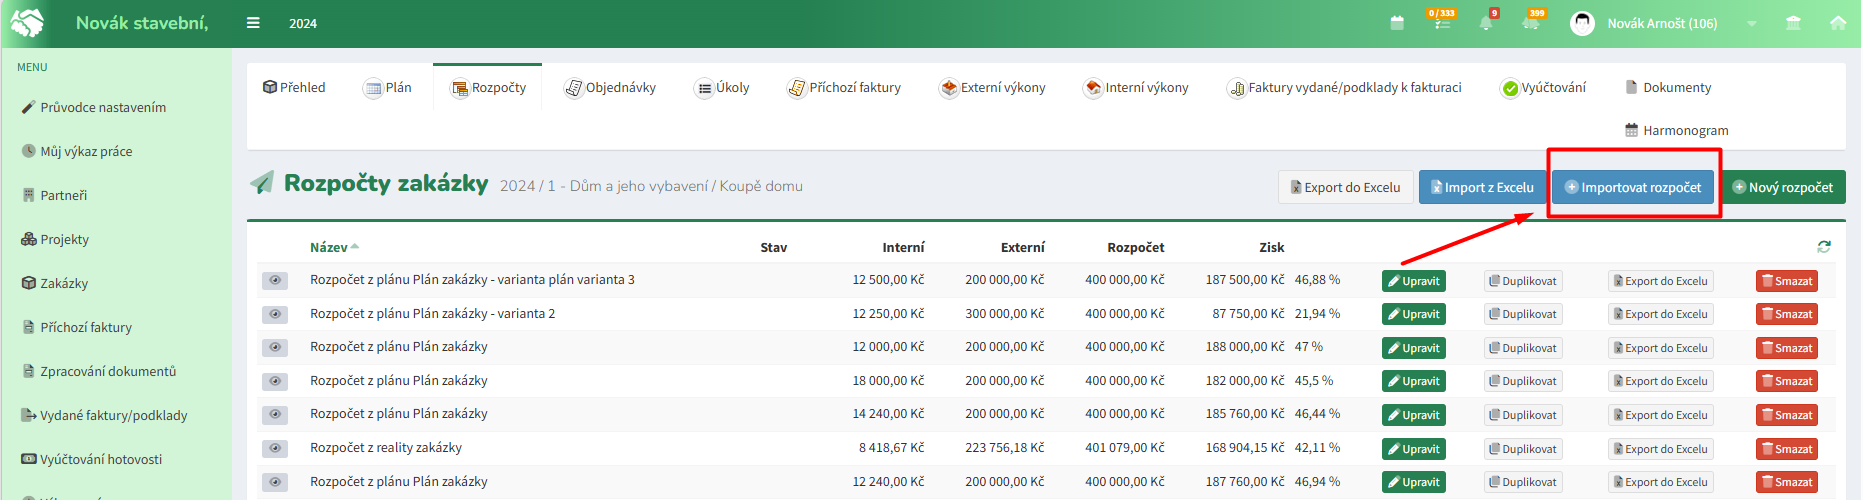Toggle eye icon for Rozpočet z reality row
The width and height of the screenshot is (1863, 500).
pos(275,448)
